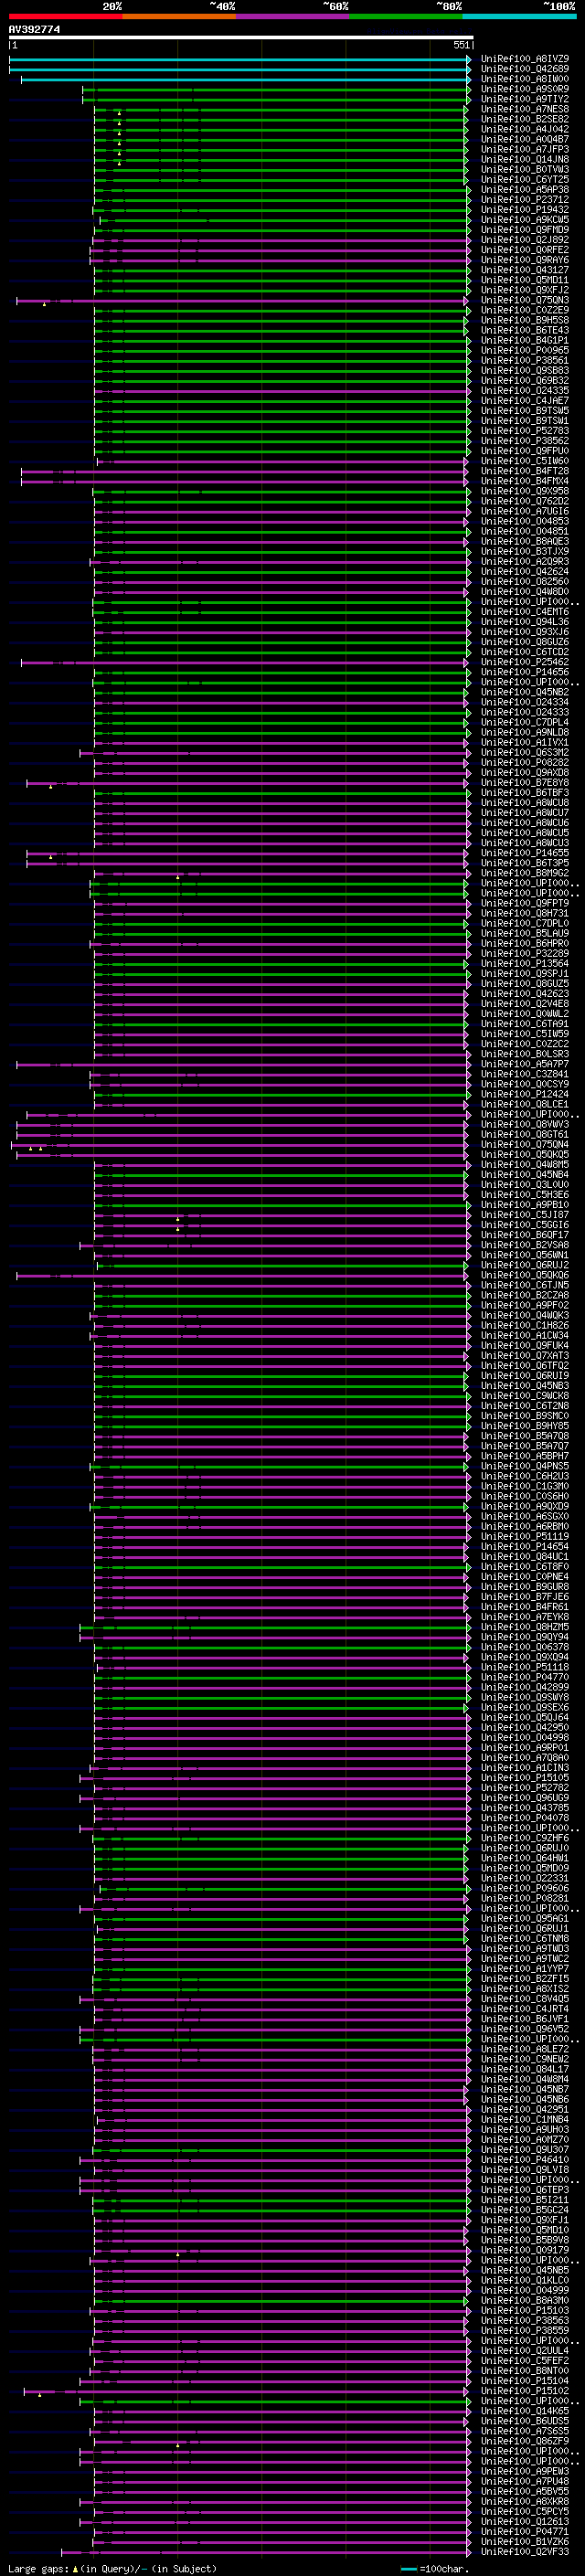Select the UniRef100_O04853 label
The height and width of the screenshot is (2576, 585).
pyautogui.click(x=525, y=521)
